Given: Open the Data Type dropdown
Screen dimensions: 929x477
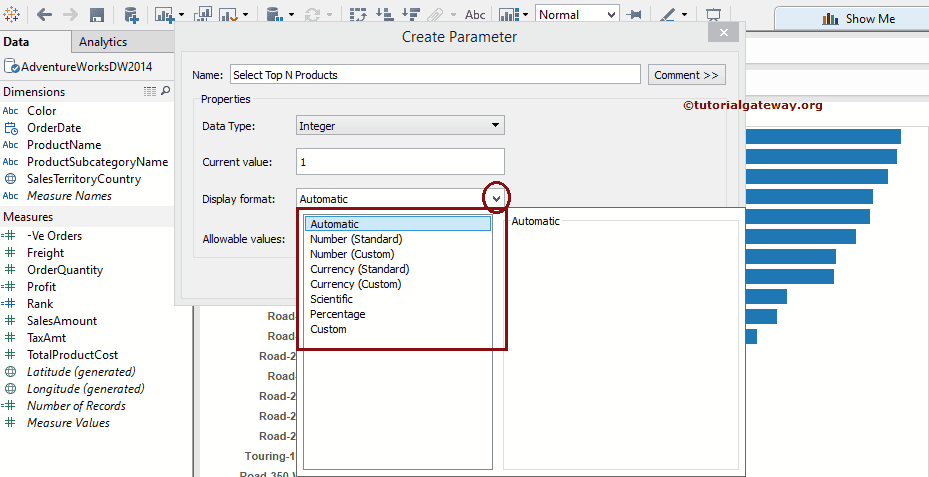Looking at the screenshot, I should pyautogui.click(x=400, y=126).
